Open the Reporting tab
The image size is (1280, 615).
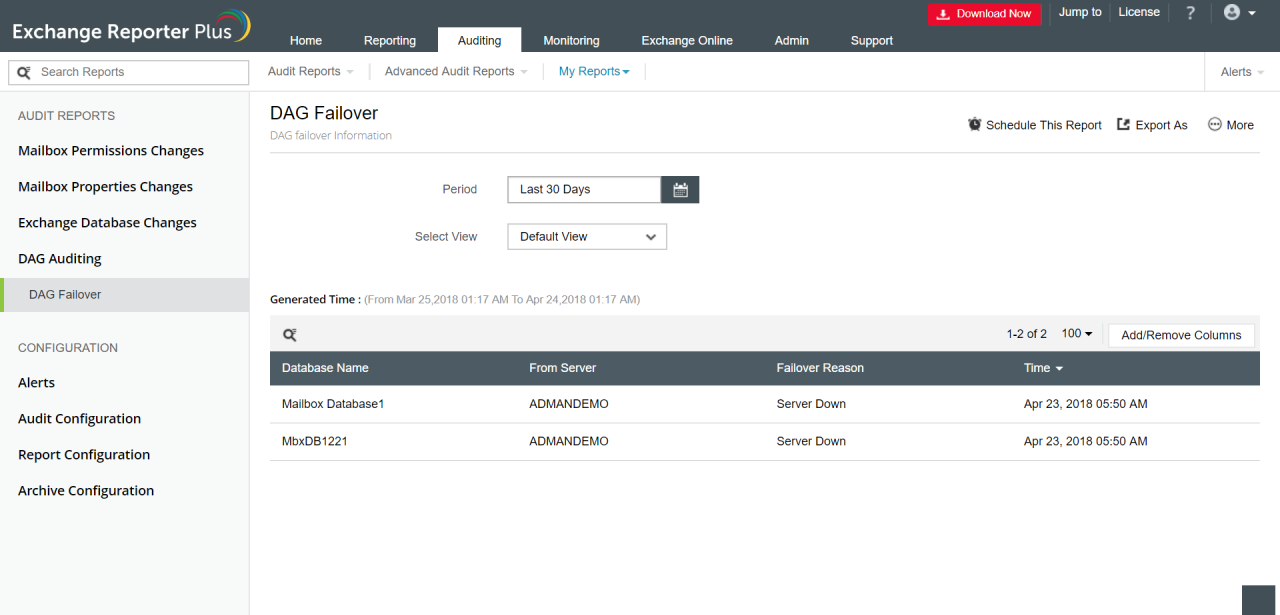coord(390,41)
